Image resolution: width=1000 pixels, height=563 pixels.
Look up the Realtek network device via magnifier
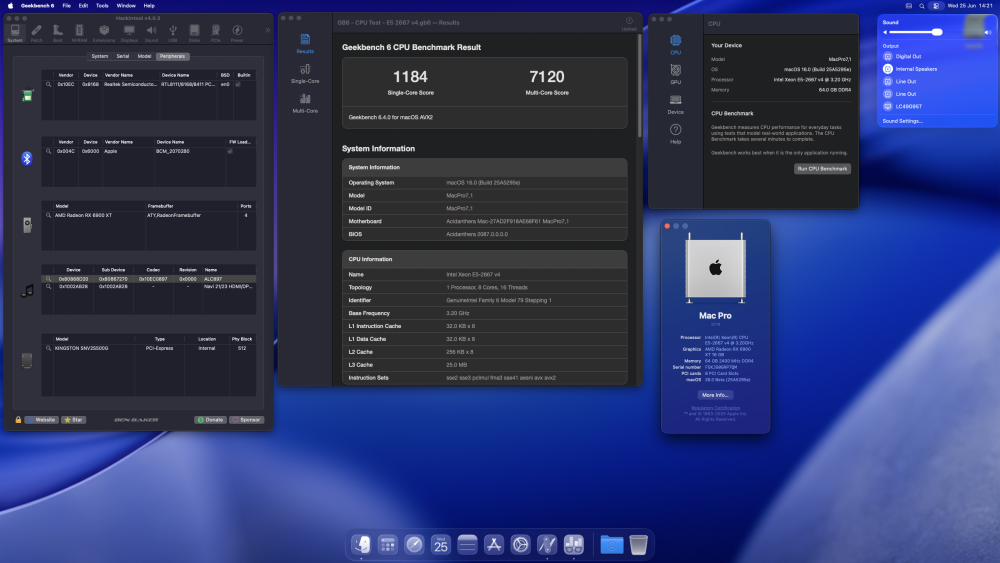click(x=48, y=84)
